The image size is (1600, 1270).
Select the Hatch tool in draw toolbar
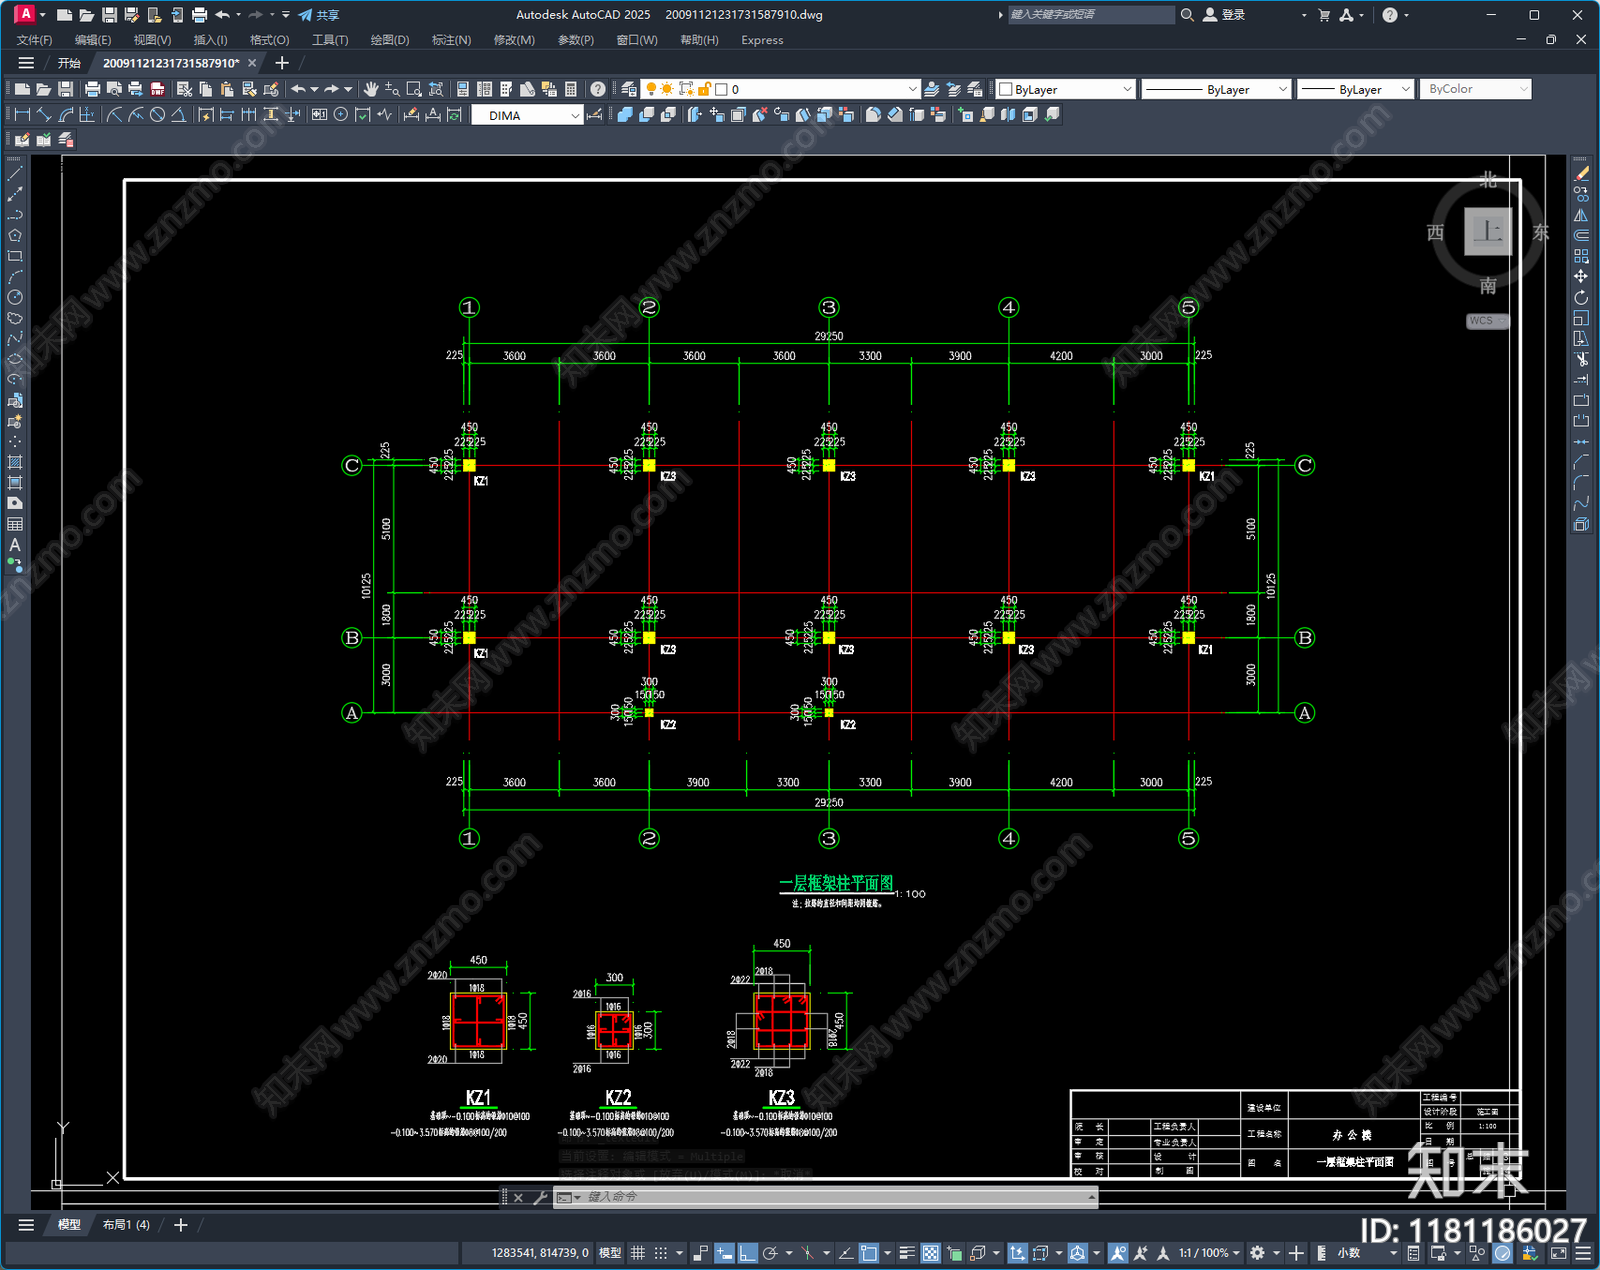click(x=15, y=462)
